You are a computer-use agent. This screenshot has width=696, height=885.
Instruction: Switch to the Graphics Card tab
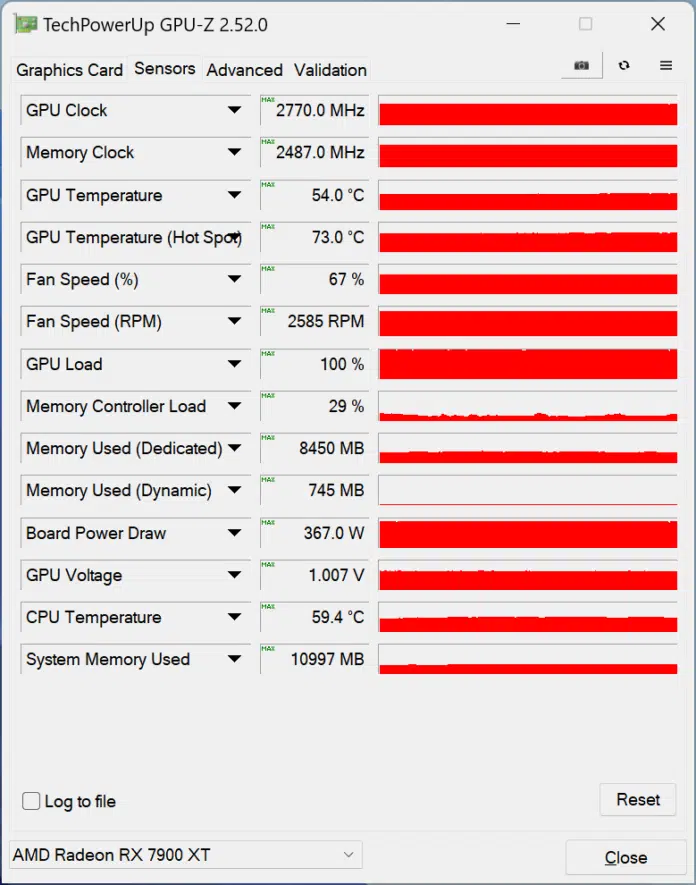point(69,70)
